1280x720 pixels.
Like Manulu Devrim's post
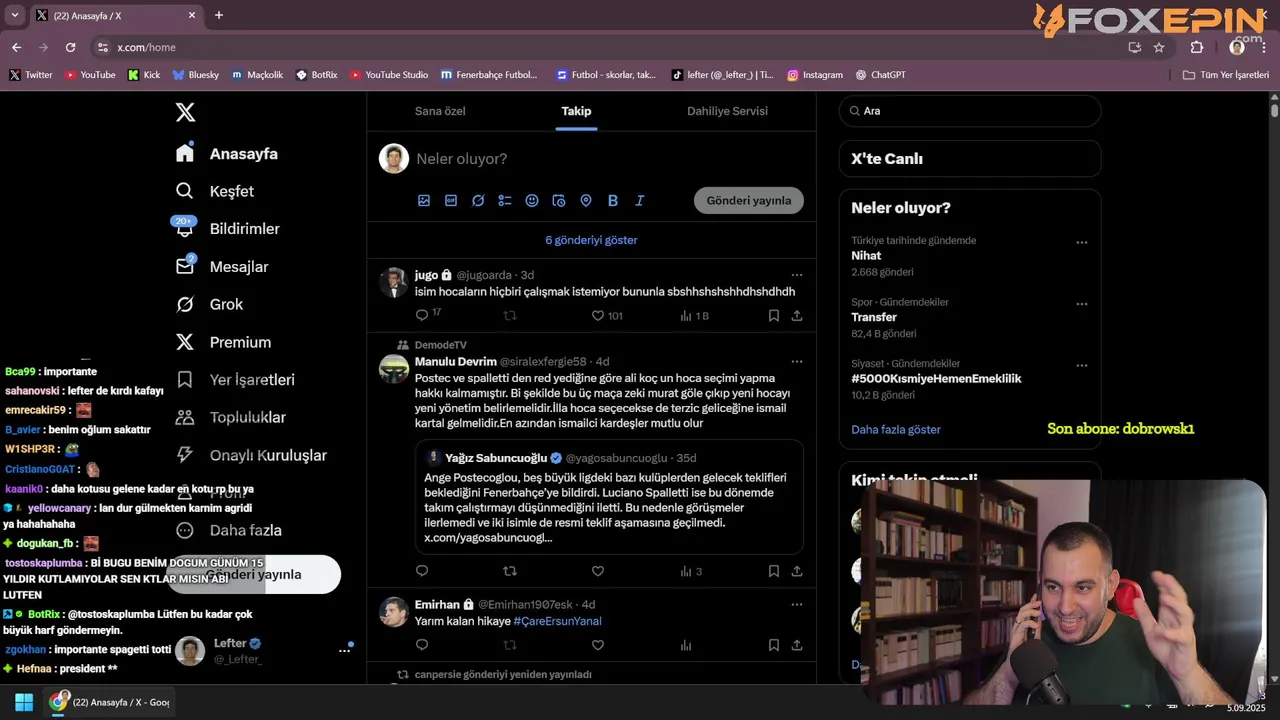(x=598, y=571)
